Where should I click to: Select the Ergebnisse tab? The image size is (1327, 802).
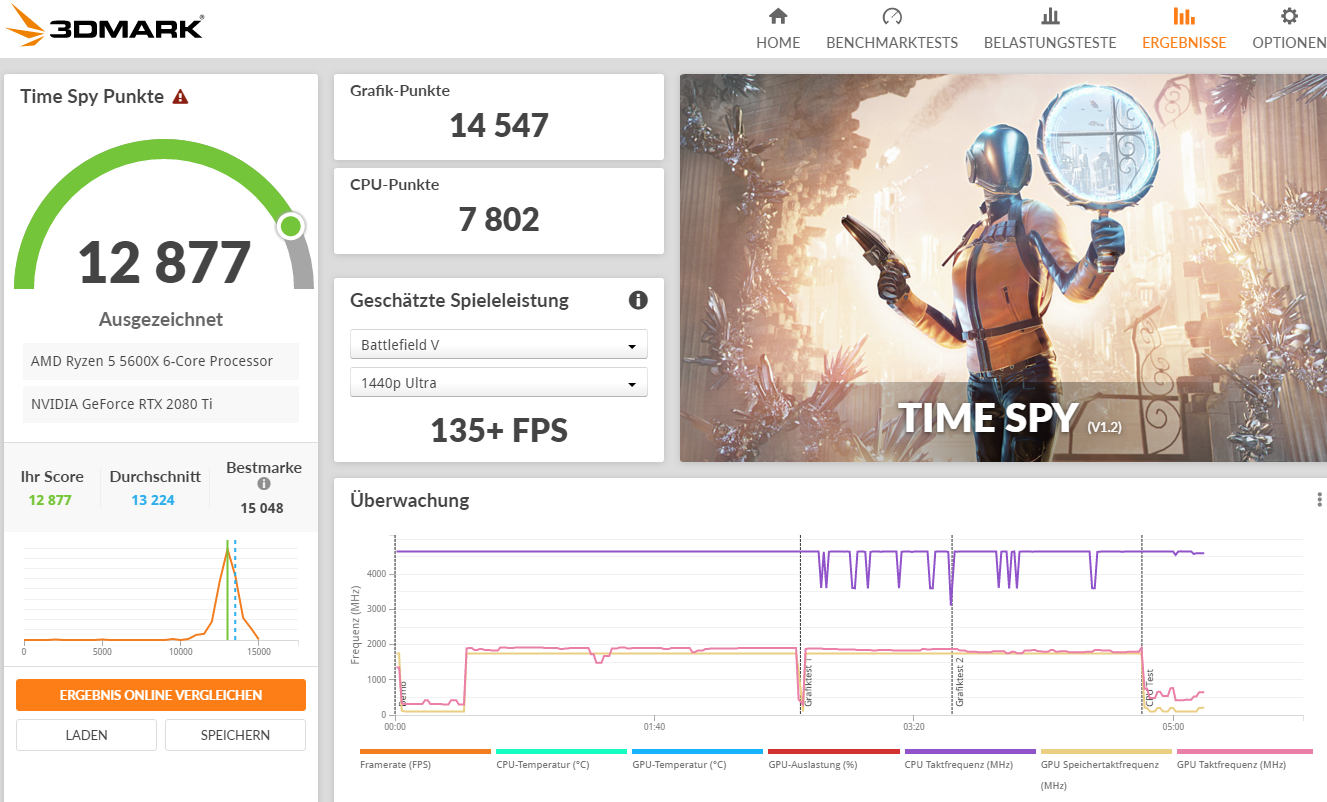1184,28
